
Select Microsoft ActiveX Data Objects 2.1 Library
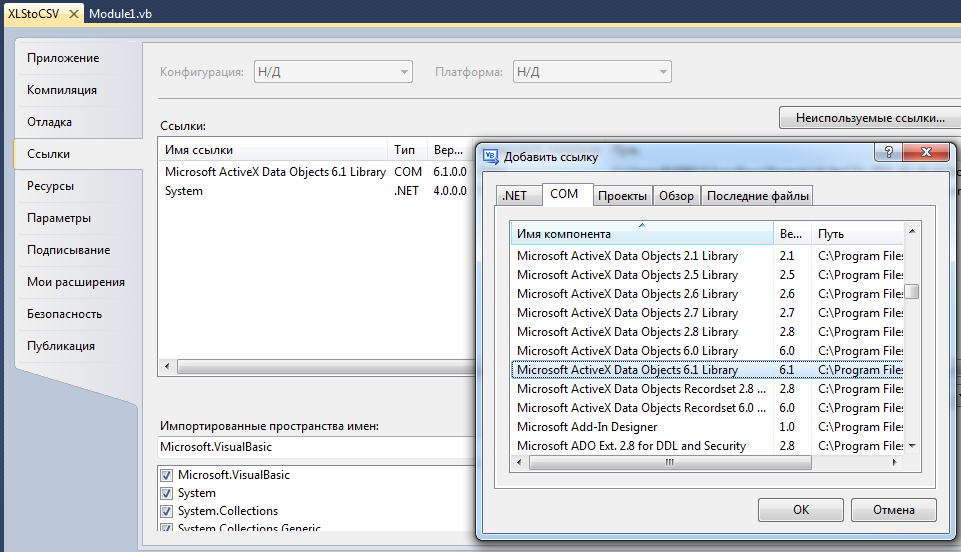pos(707,256)
